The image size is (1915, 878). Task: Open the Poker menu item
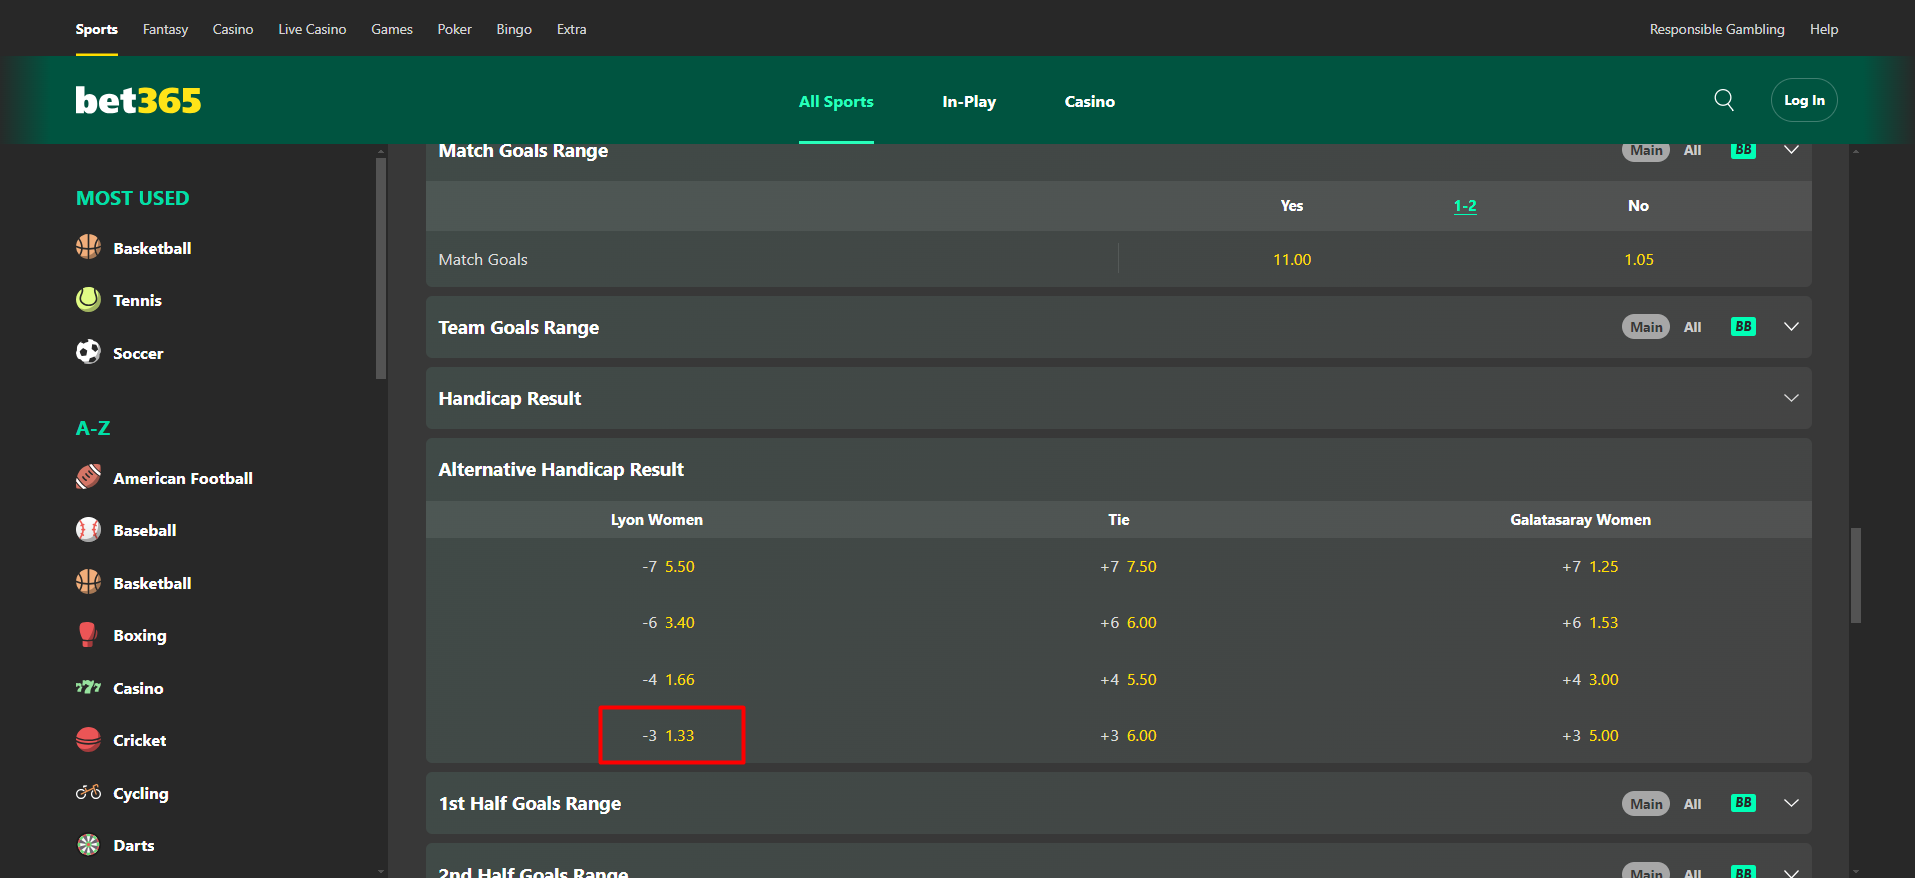pos(454,29)
